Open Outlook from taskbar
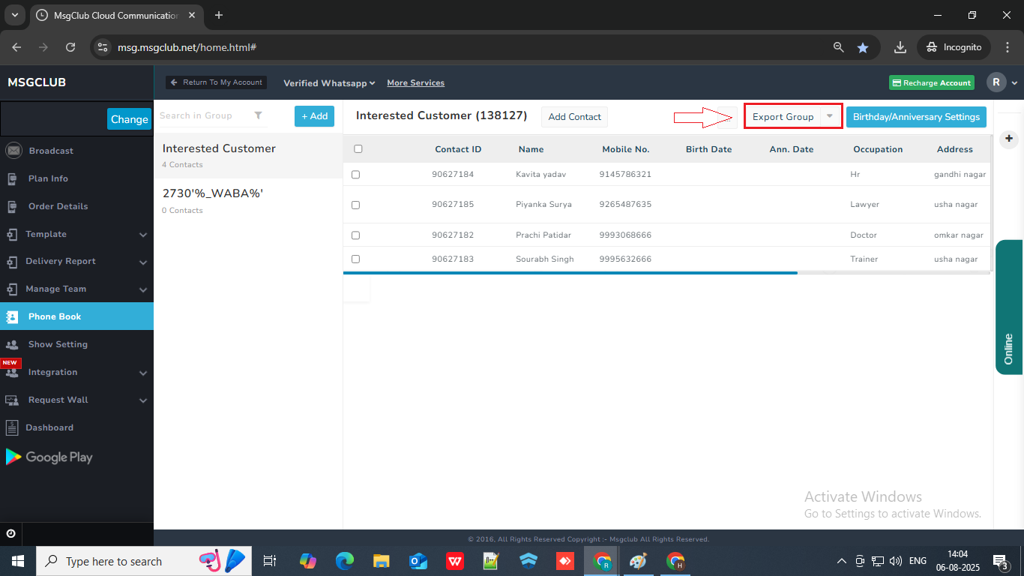Screen dimensions: 1024x576 418,561
